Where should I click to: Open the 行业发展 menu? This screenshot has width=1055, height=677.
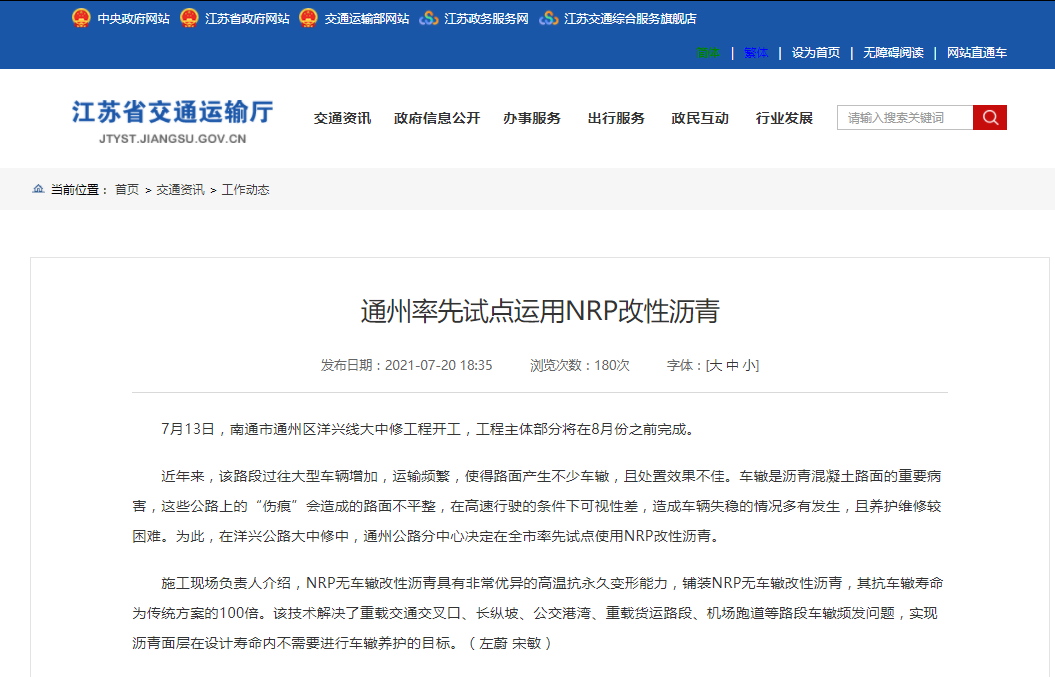[785, 118]
